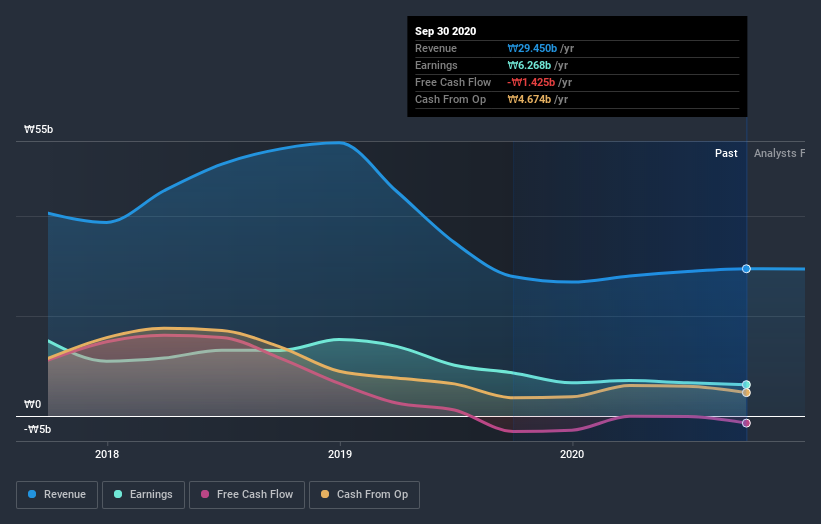Click the ₩29.450b revenue value in tooltip
The image size is (821, 524).
point(532,48)
